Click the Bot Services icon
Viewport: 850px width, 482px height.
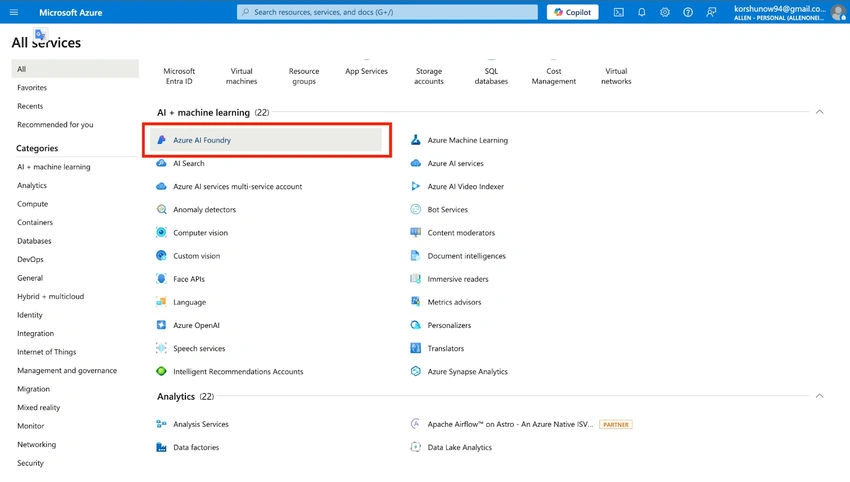pos(416,209)
